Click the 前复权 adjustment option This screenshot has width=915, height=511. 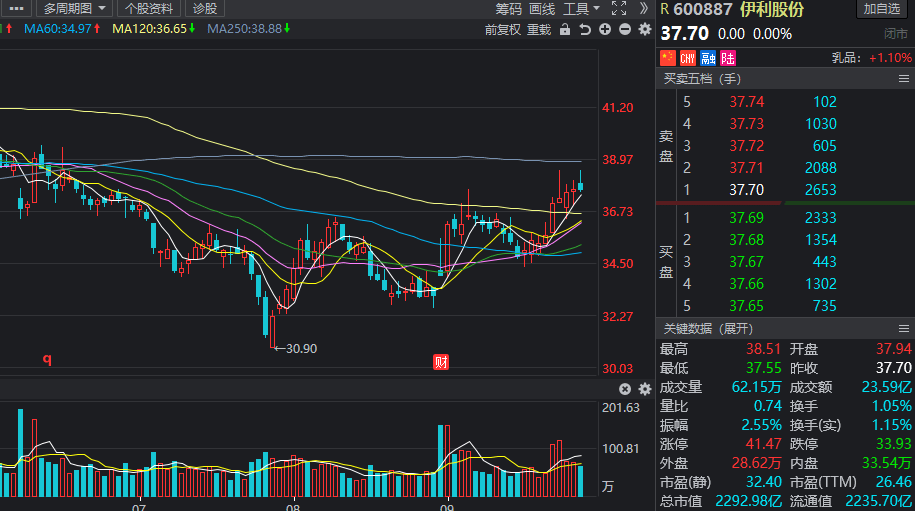[502, 30]
